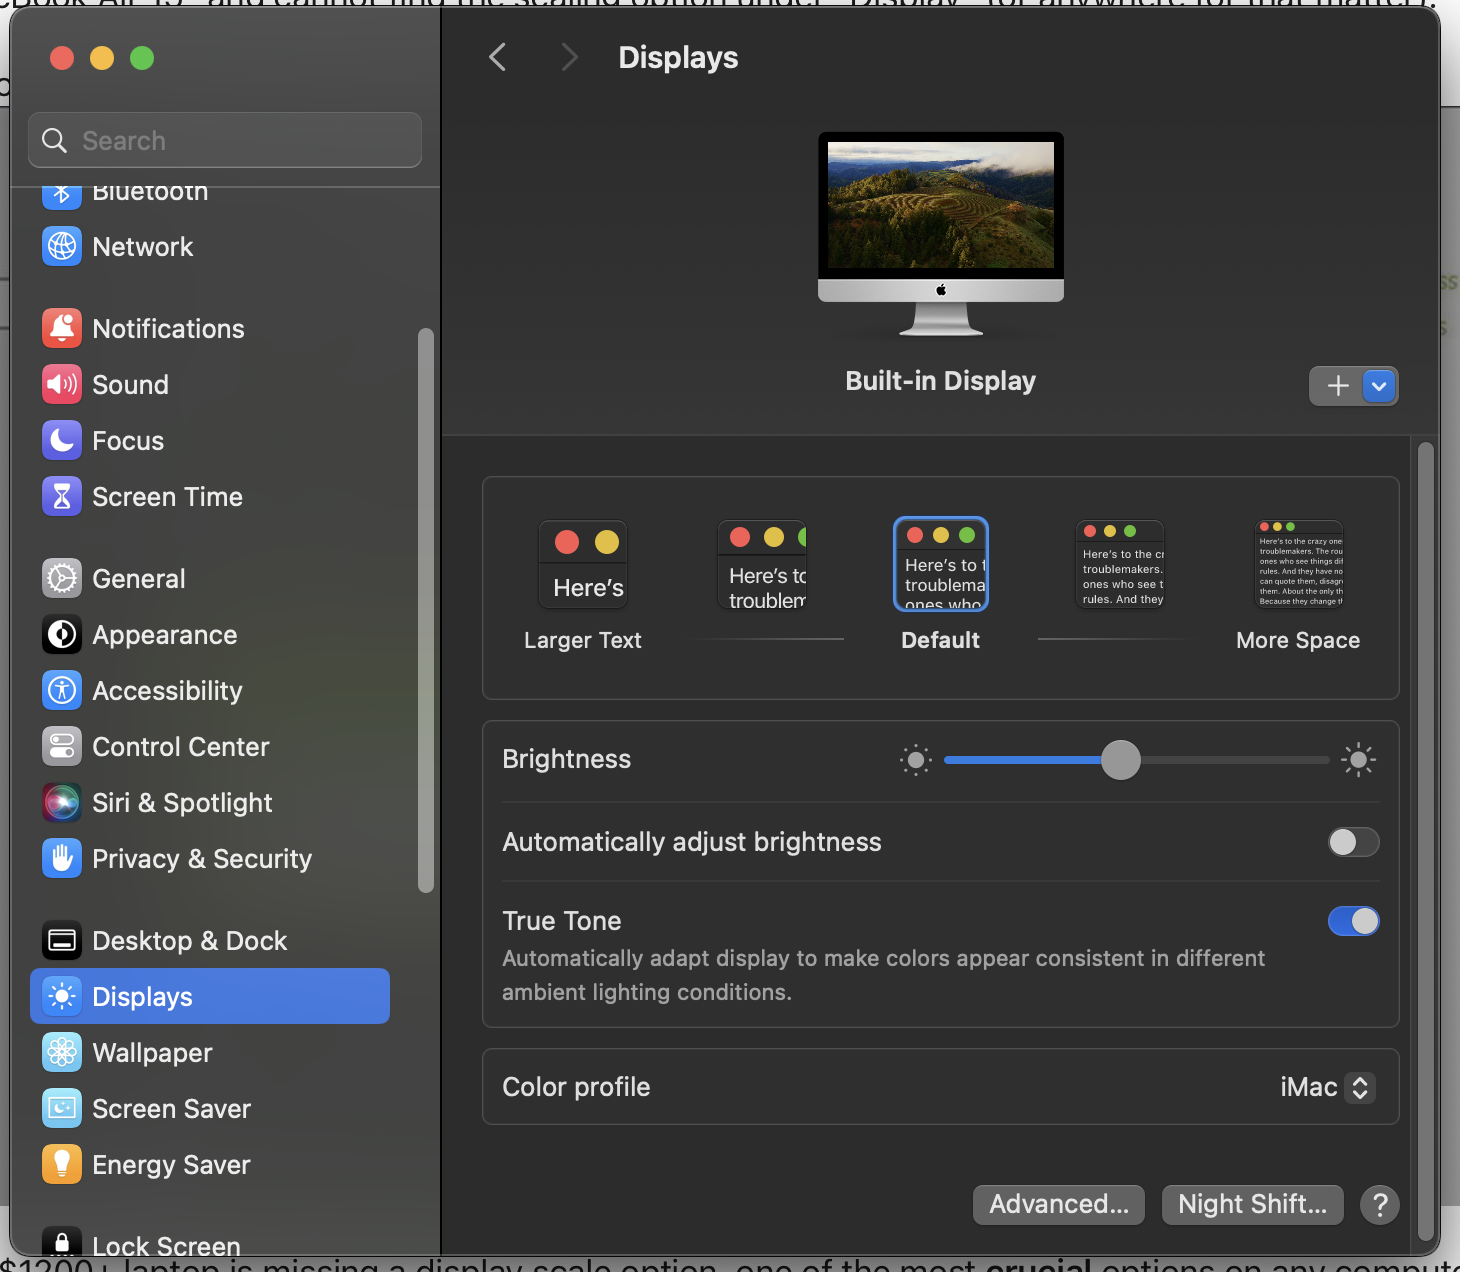Open Sound settings via the speaker icon
The height and width of the screenshot is (1272, 1460).
(x=62, y=384)
